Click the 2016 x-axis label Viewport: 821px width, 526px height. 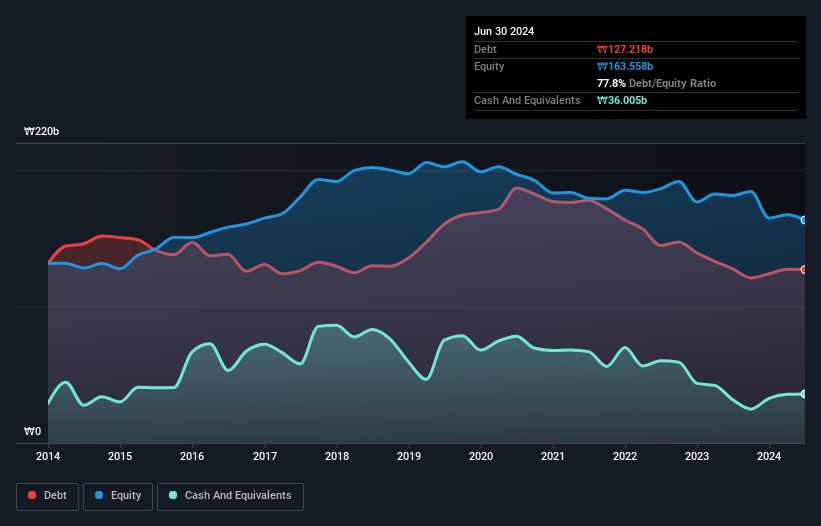(192, 456)
